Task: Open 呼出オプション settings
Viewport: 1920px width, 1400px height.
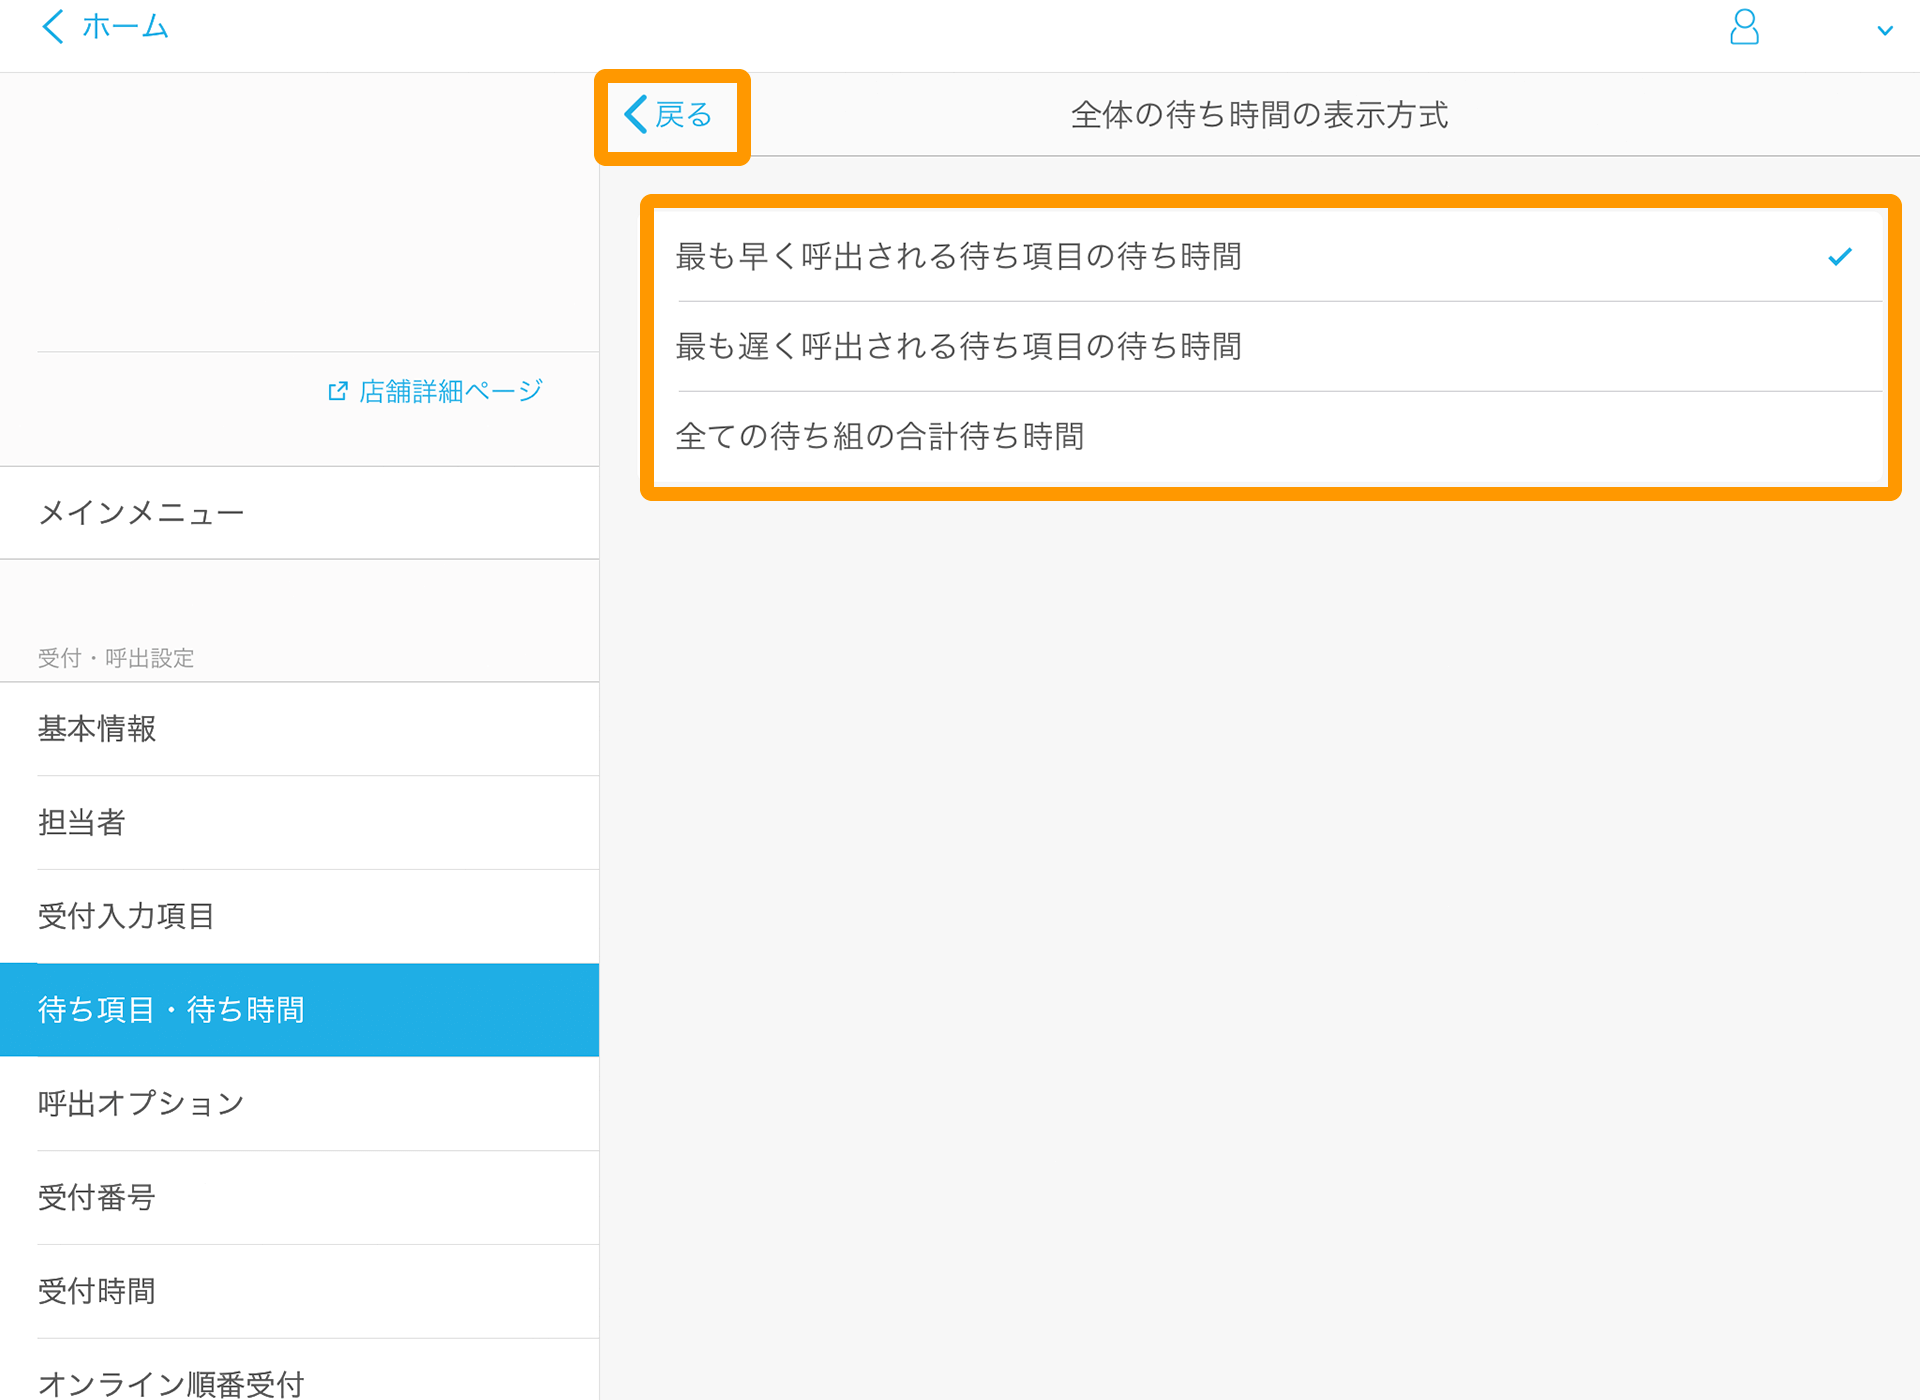Action: tap(300, 1104)
